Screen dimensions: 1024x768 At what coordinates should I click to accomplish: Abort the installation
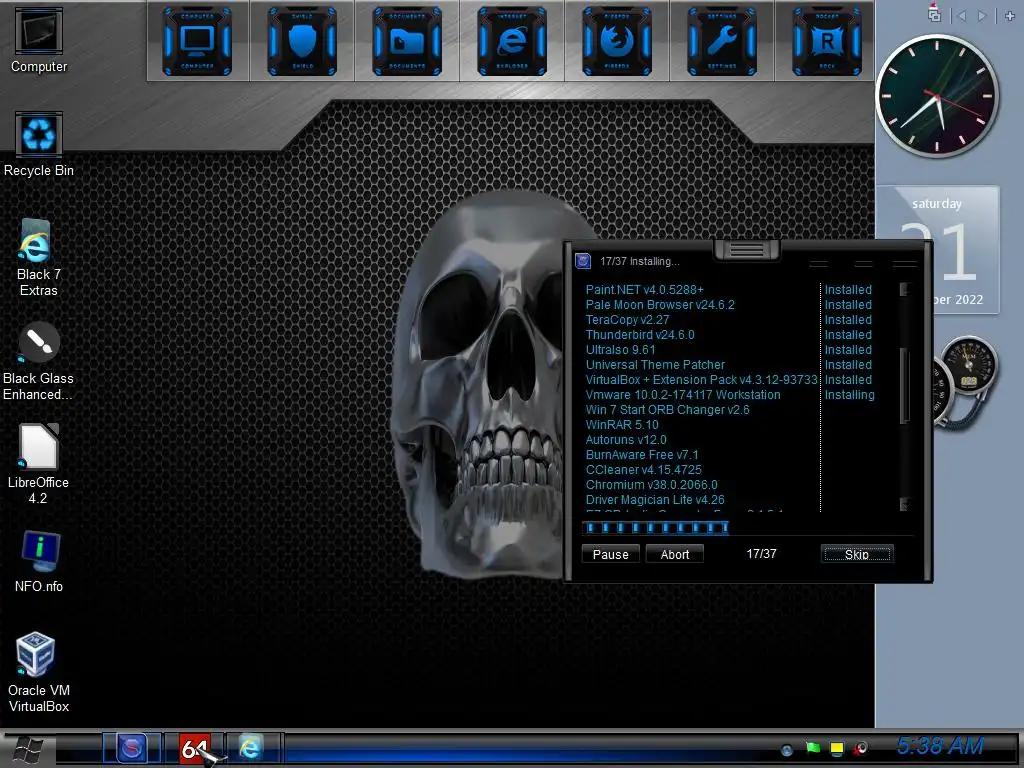(675, 554)
